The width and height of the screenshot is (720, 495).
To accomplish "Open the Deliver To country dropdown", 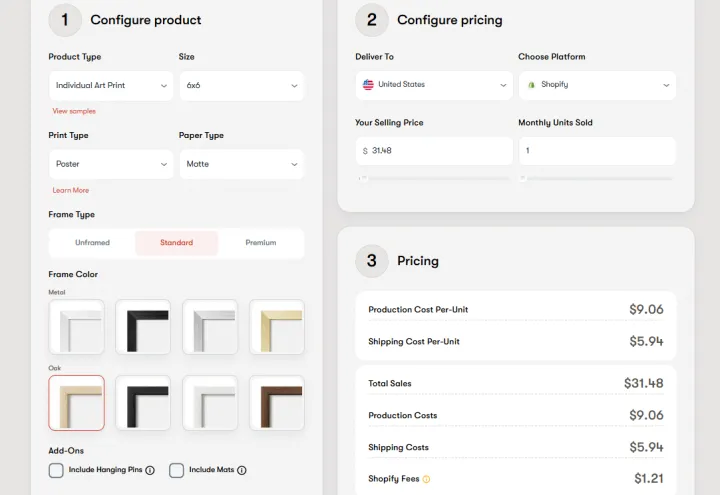I will click(434, 85).
